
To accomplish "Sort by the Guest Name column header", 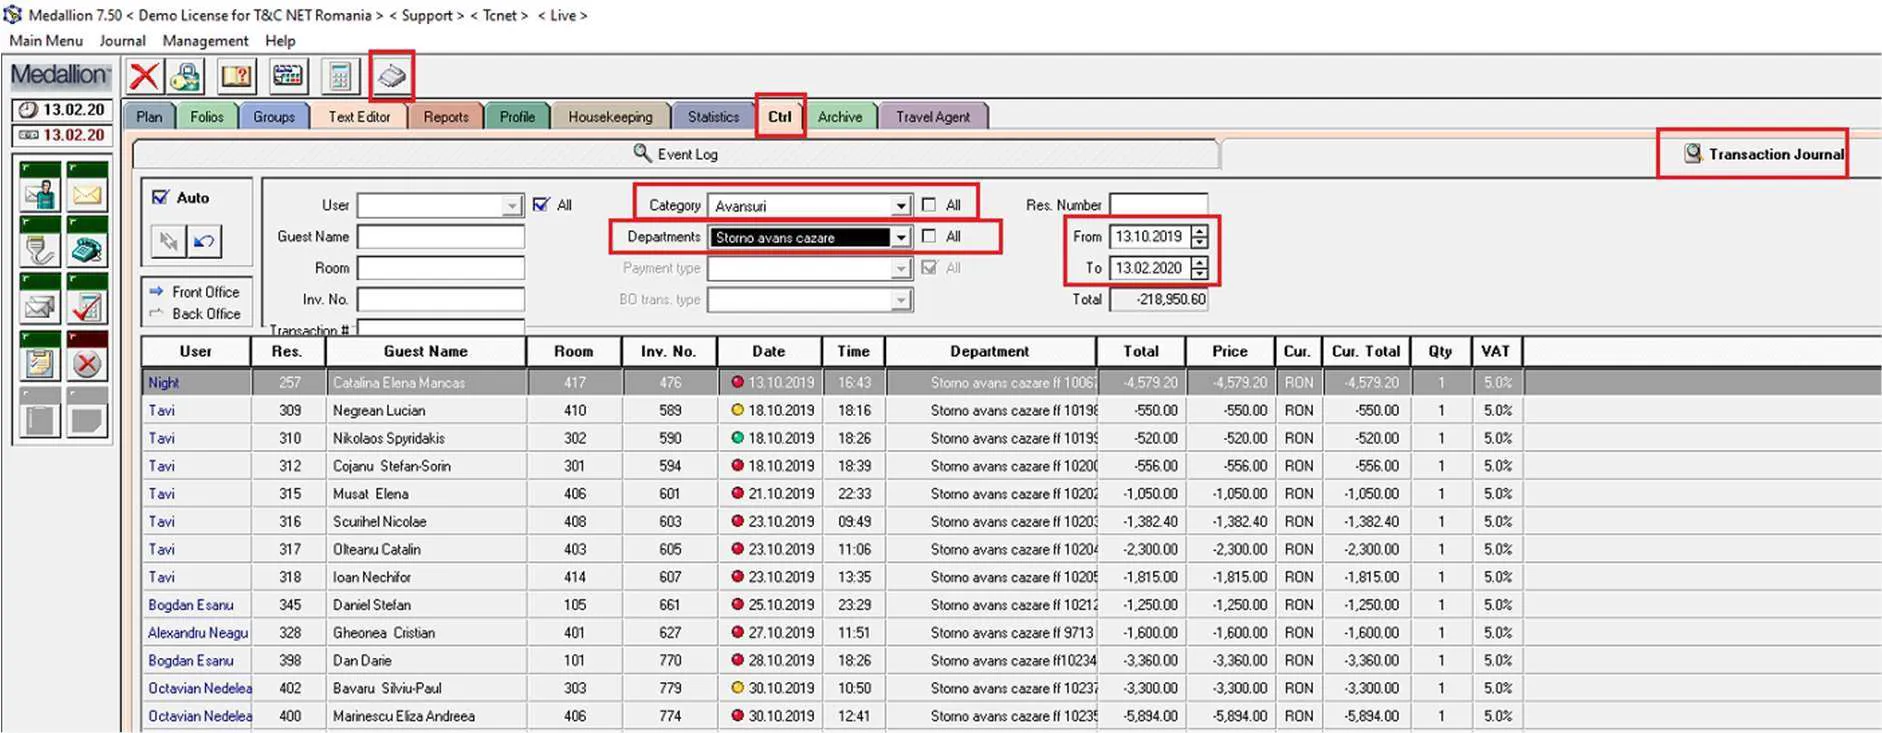I will 426,352.
